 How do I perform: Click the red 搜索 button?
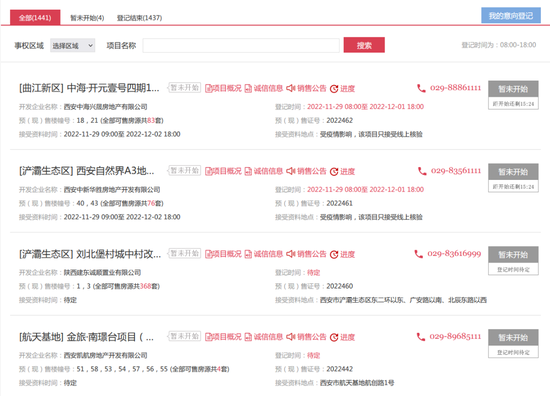(364, 45)
